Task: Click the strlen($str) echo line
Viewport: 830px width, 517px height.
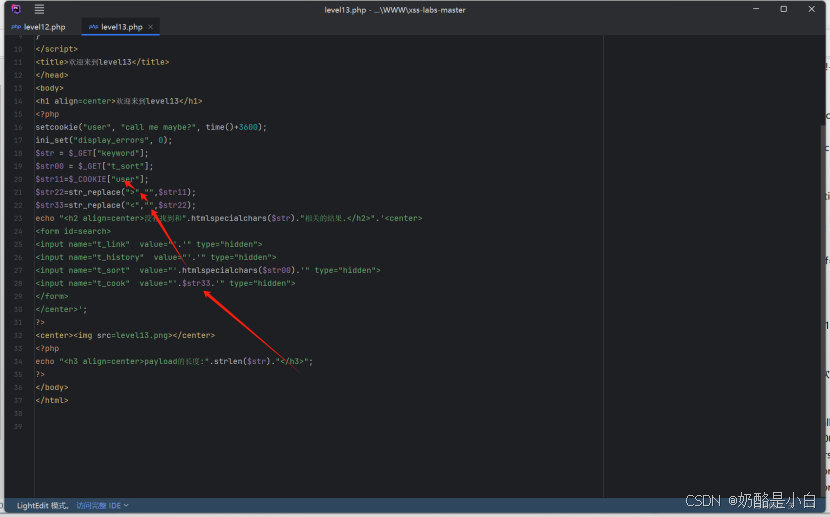Action: point(174,361)
